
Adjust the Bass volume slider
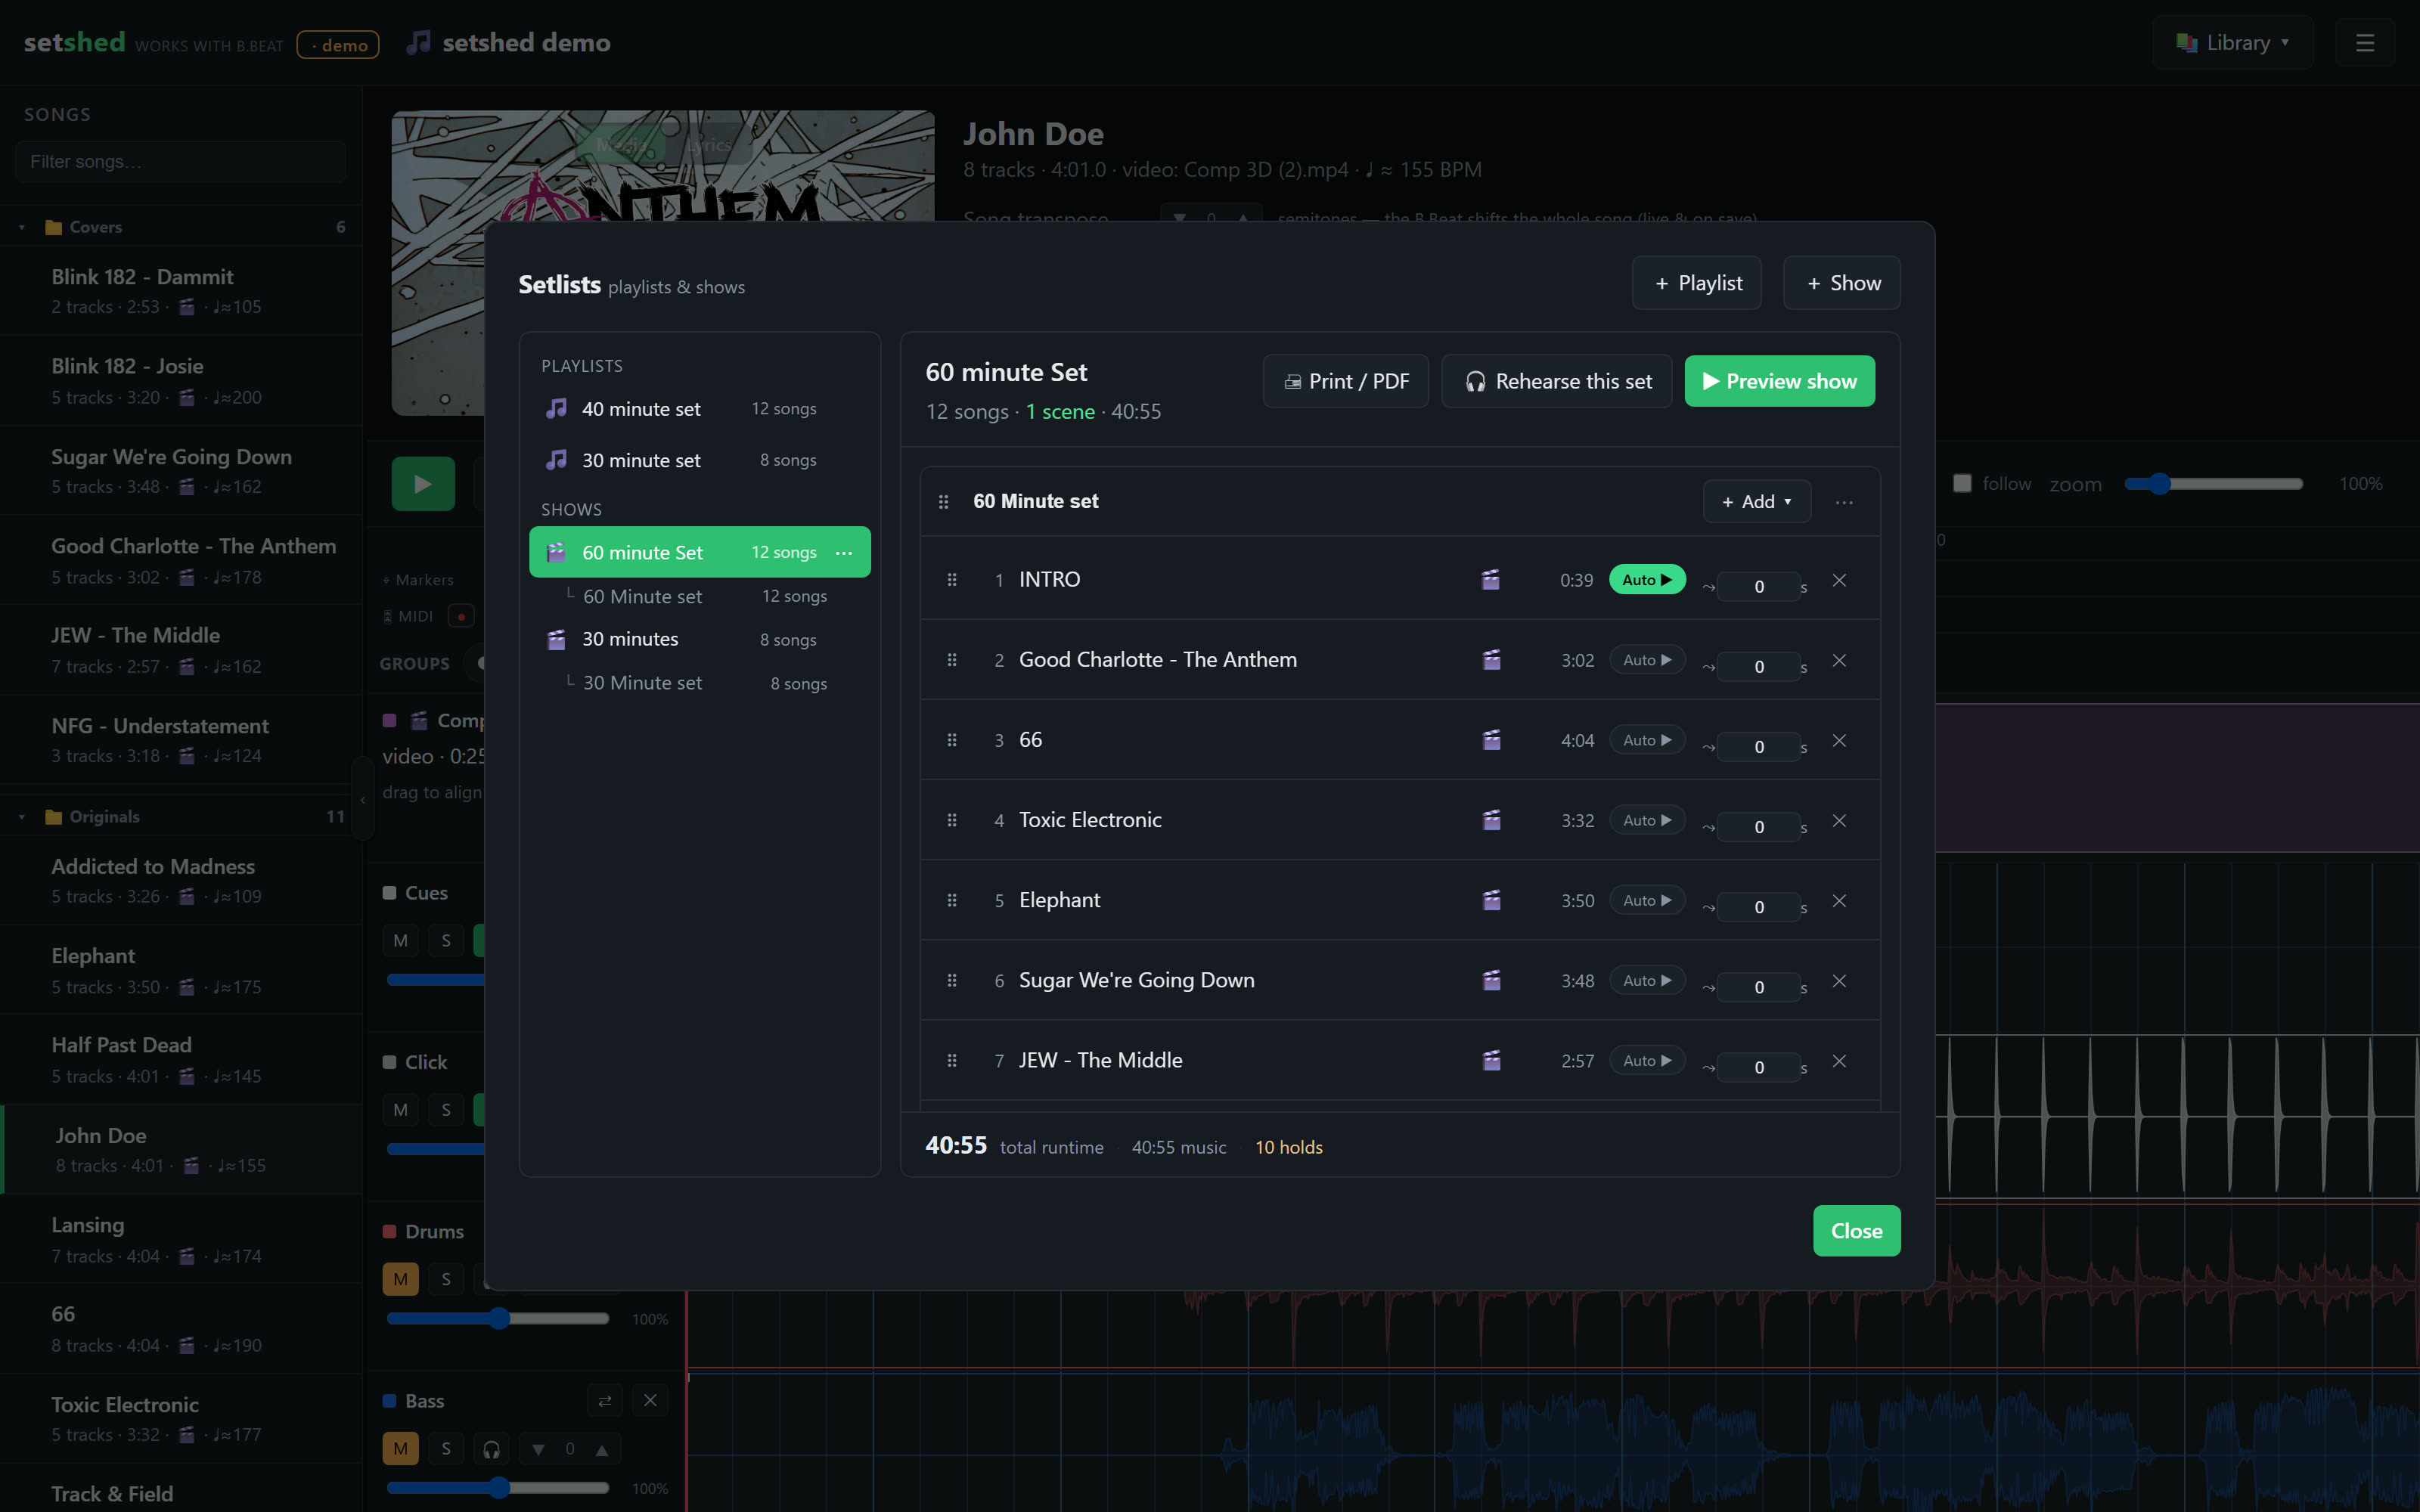click(x=498, y=1488)
